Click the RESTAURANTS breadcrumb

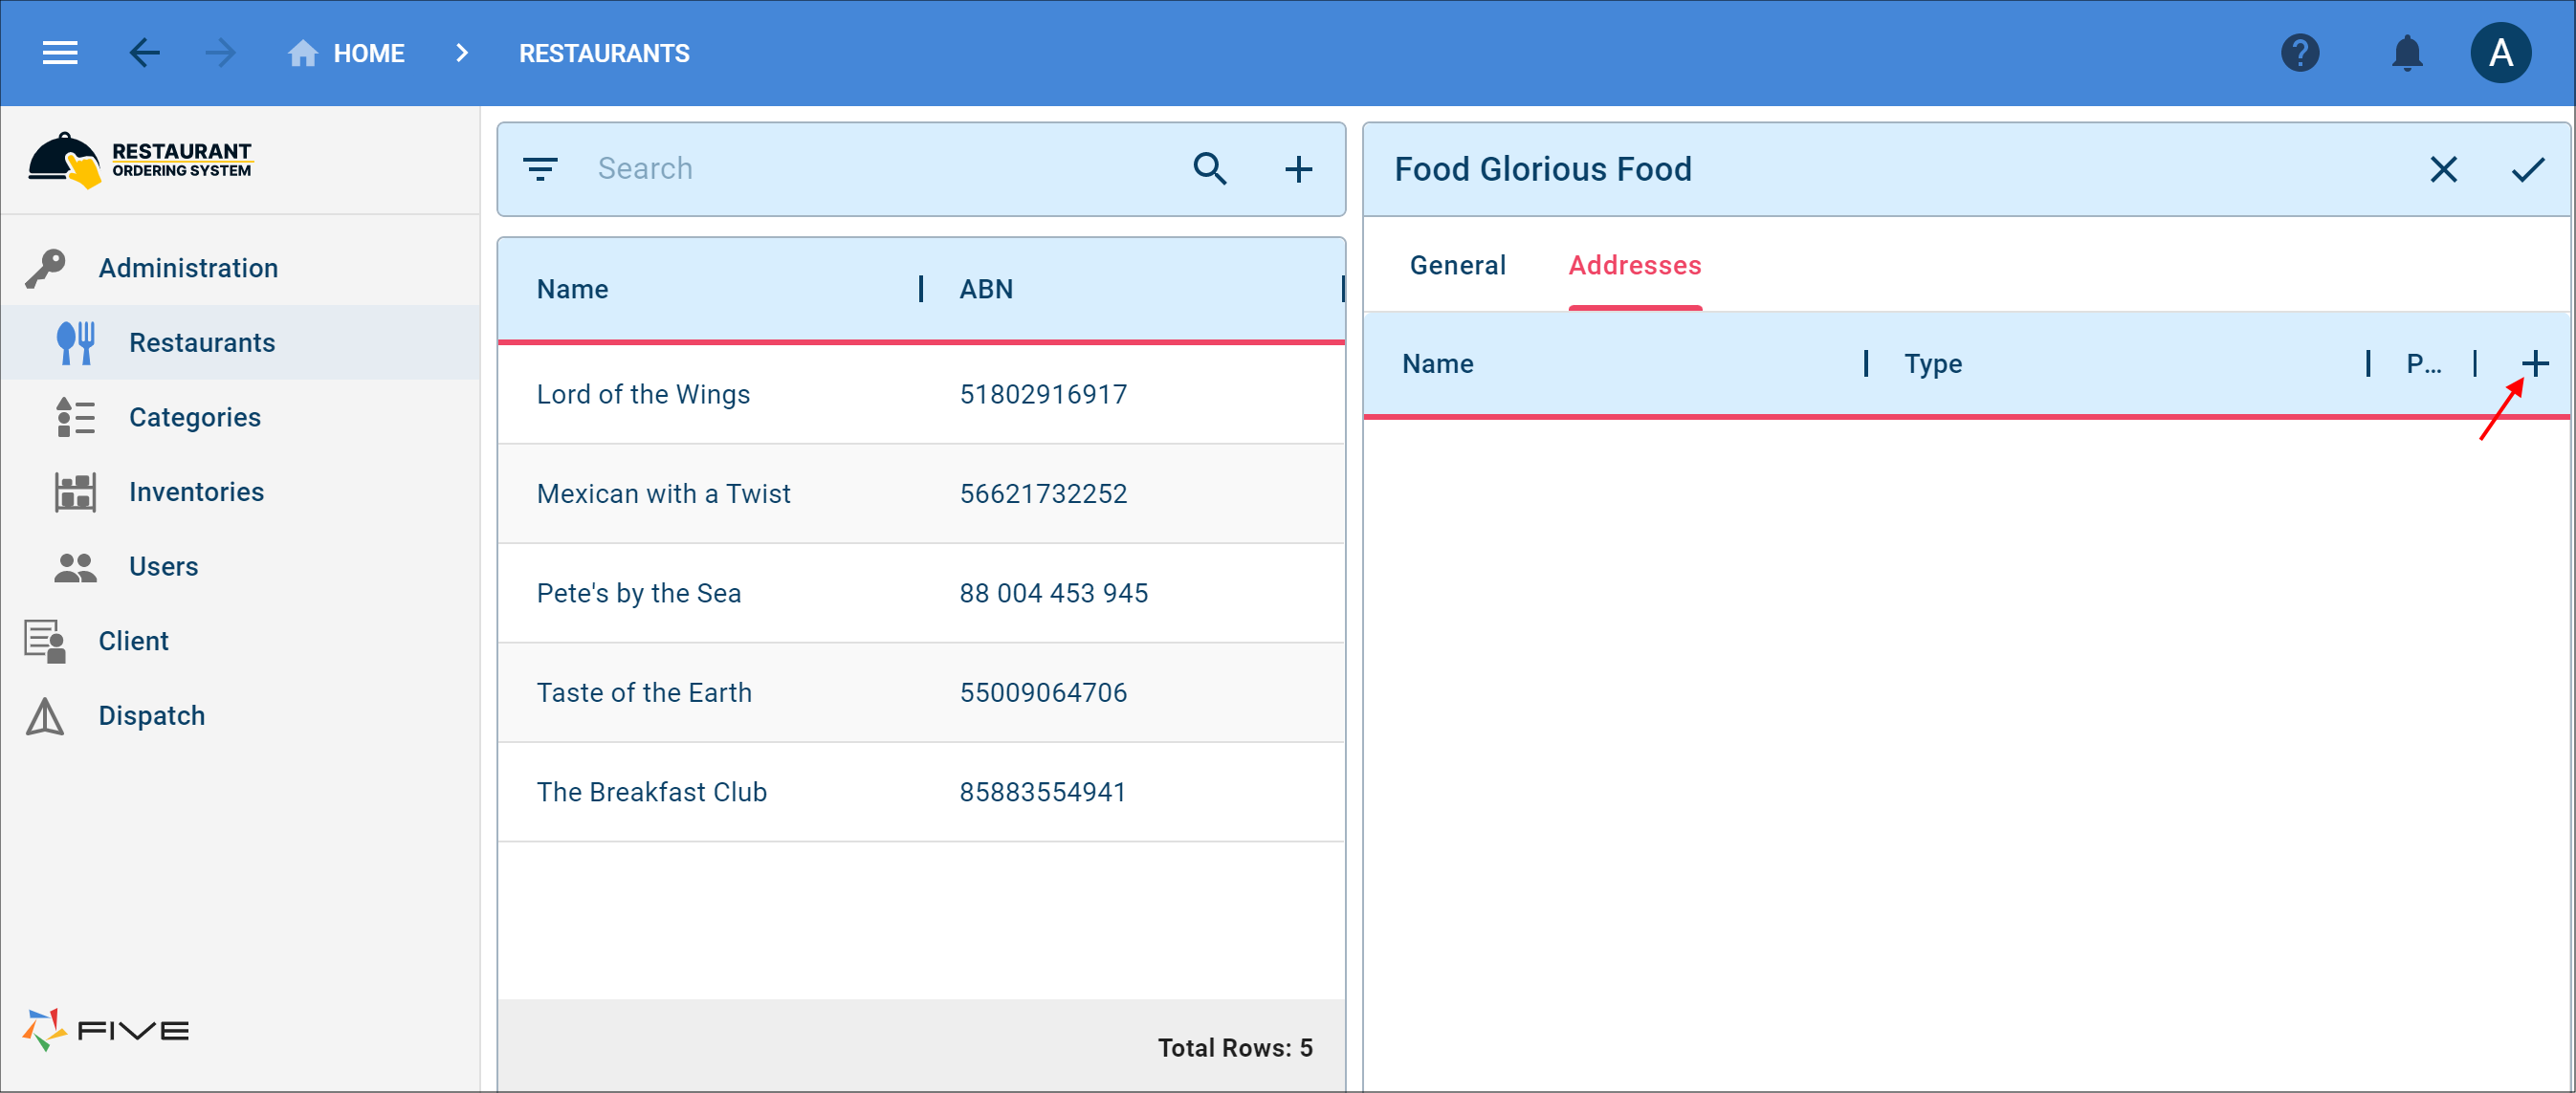(x=604, y=53)
